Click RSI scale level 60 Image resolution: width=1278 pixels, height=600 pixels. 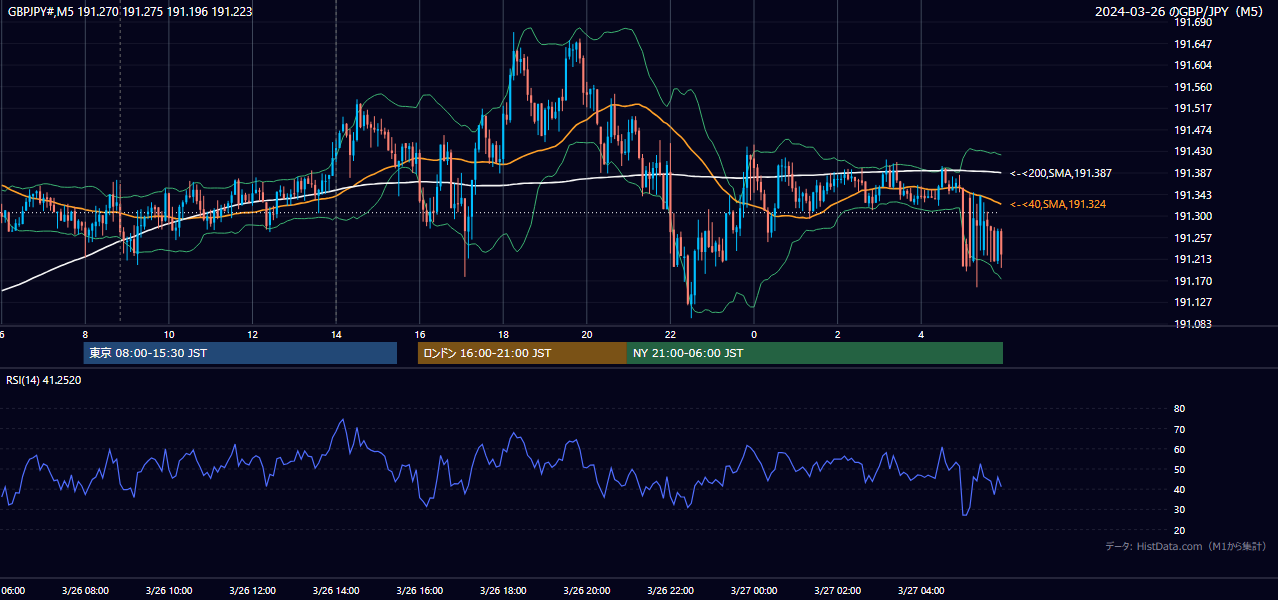[x=1179, y=449]
